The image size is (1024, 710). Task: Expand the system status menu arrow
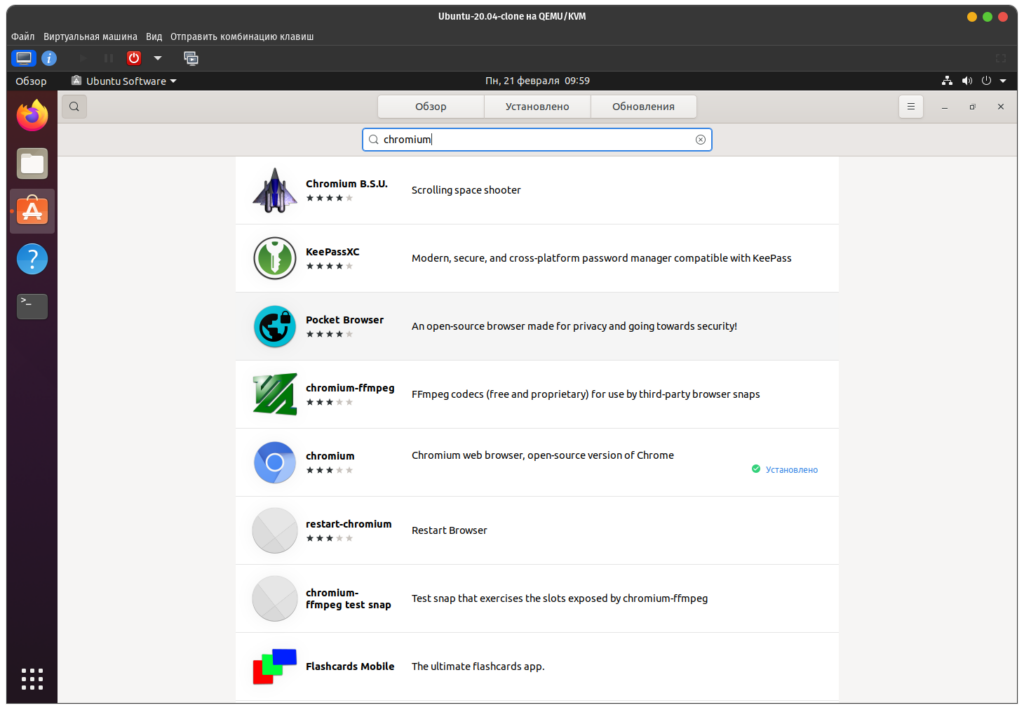1001,81
